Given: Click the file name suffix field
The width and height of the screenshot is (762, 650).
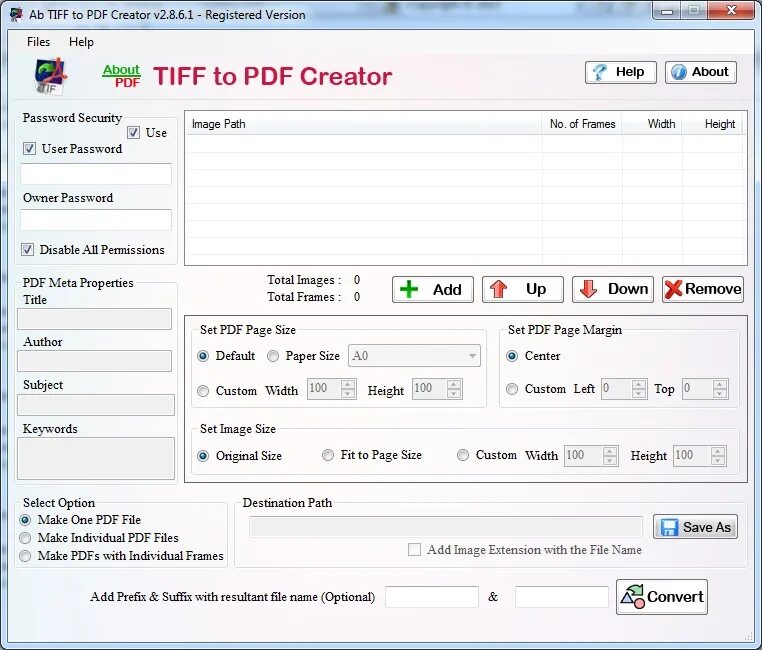Looking at the screenshot, I should pos(561,597).
